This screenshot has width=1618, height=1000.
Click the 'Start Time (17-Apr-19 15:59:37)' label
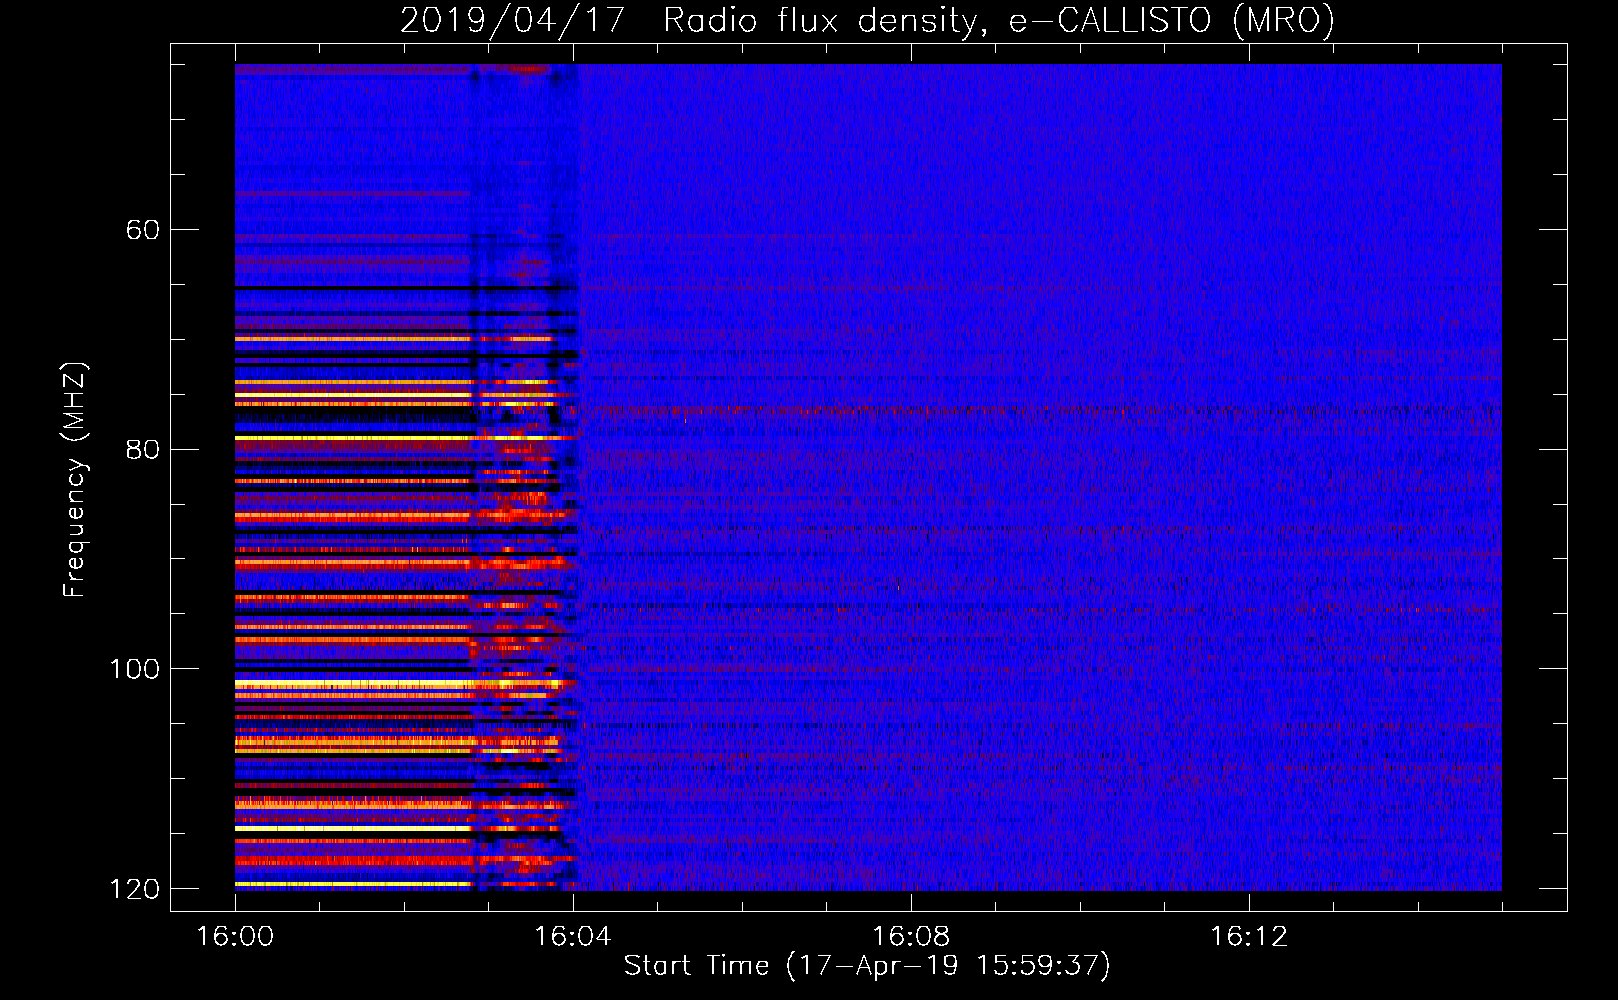coord(867,966)
